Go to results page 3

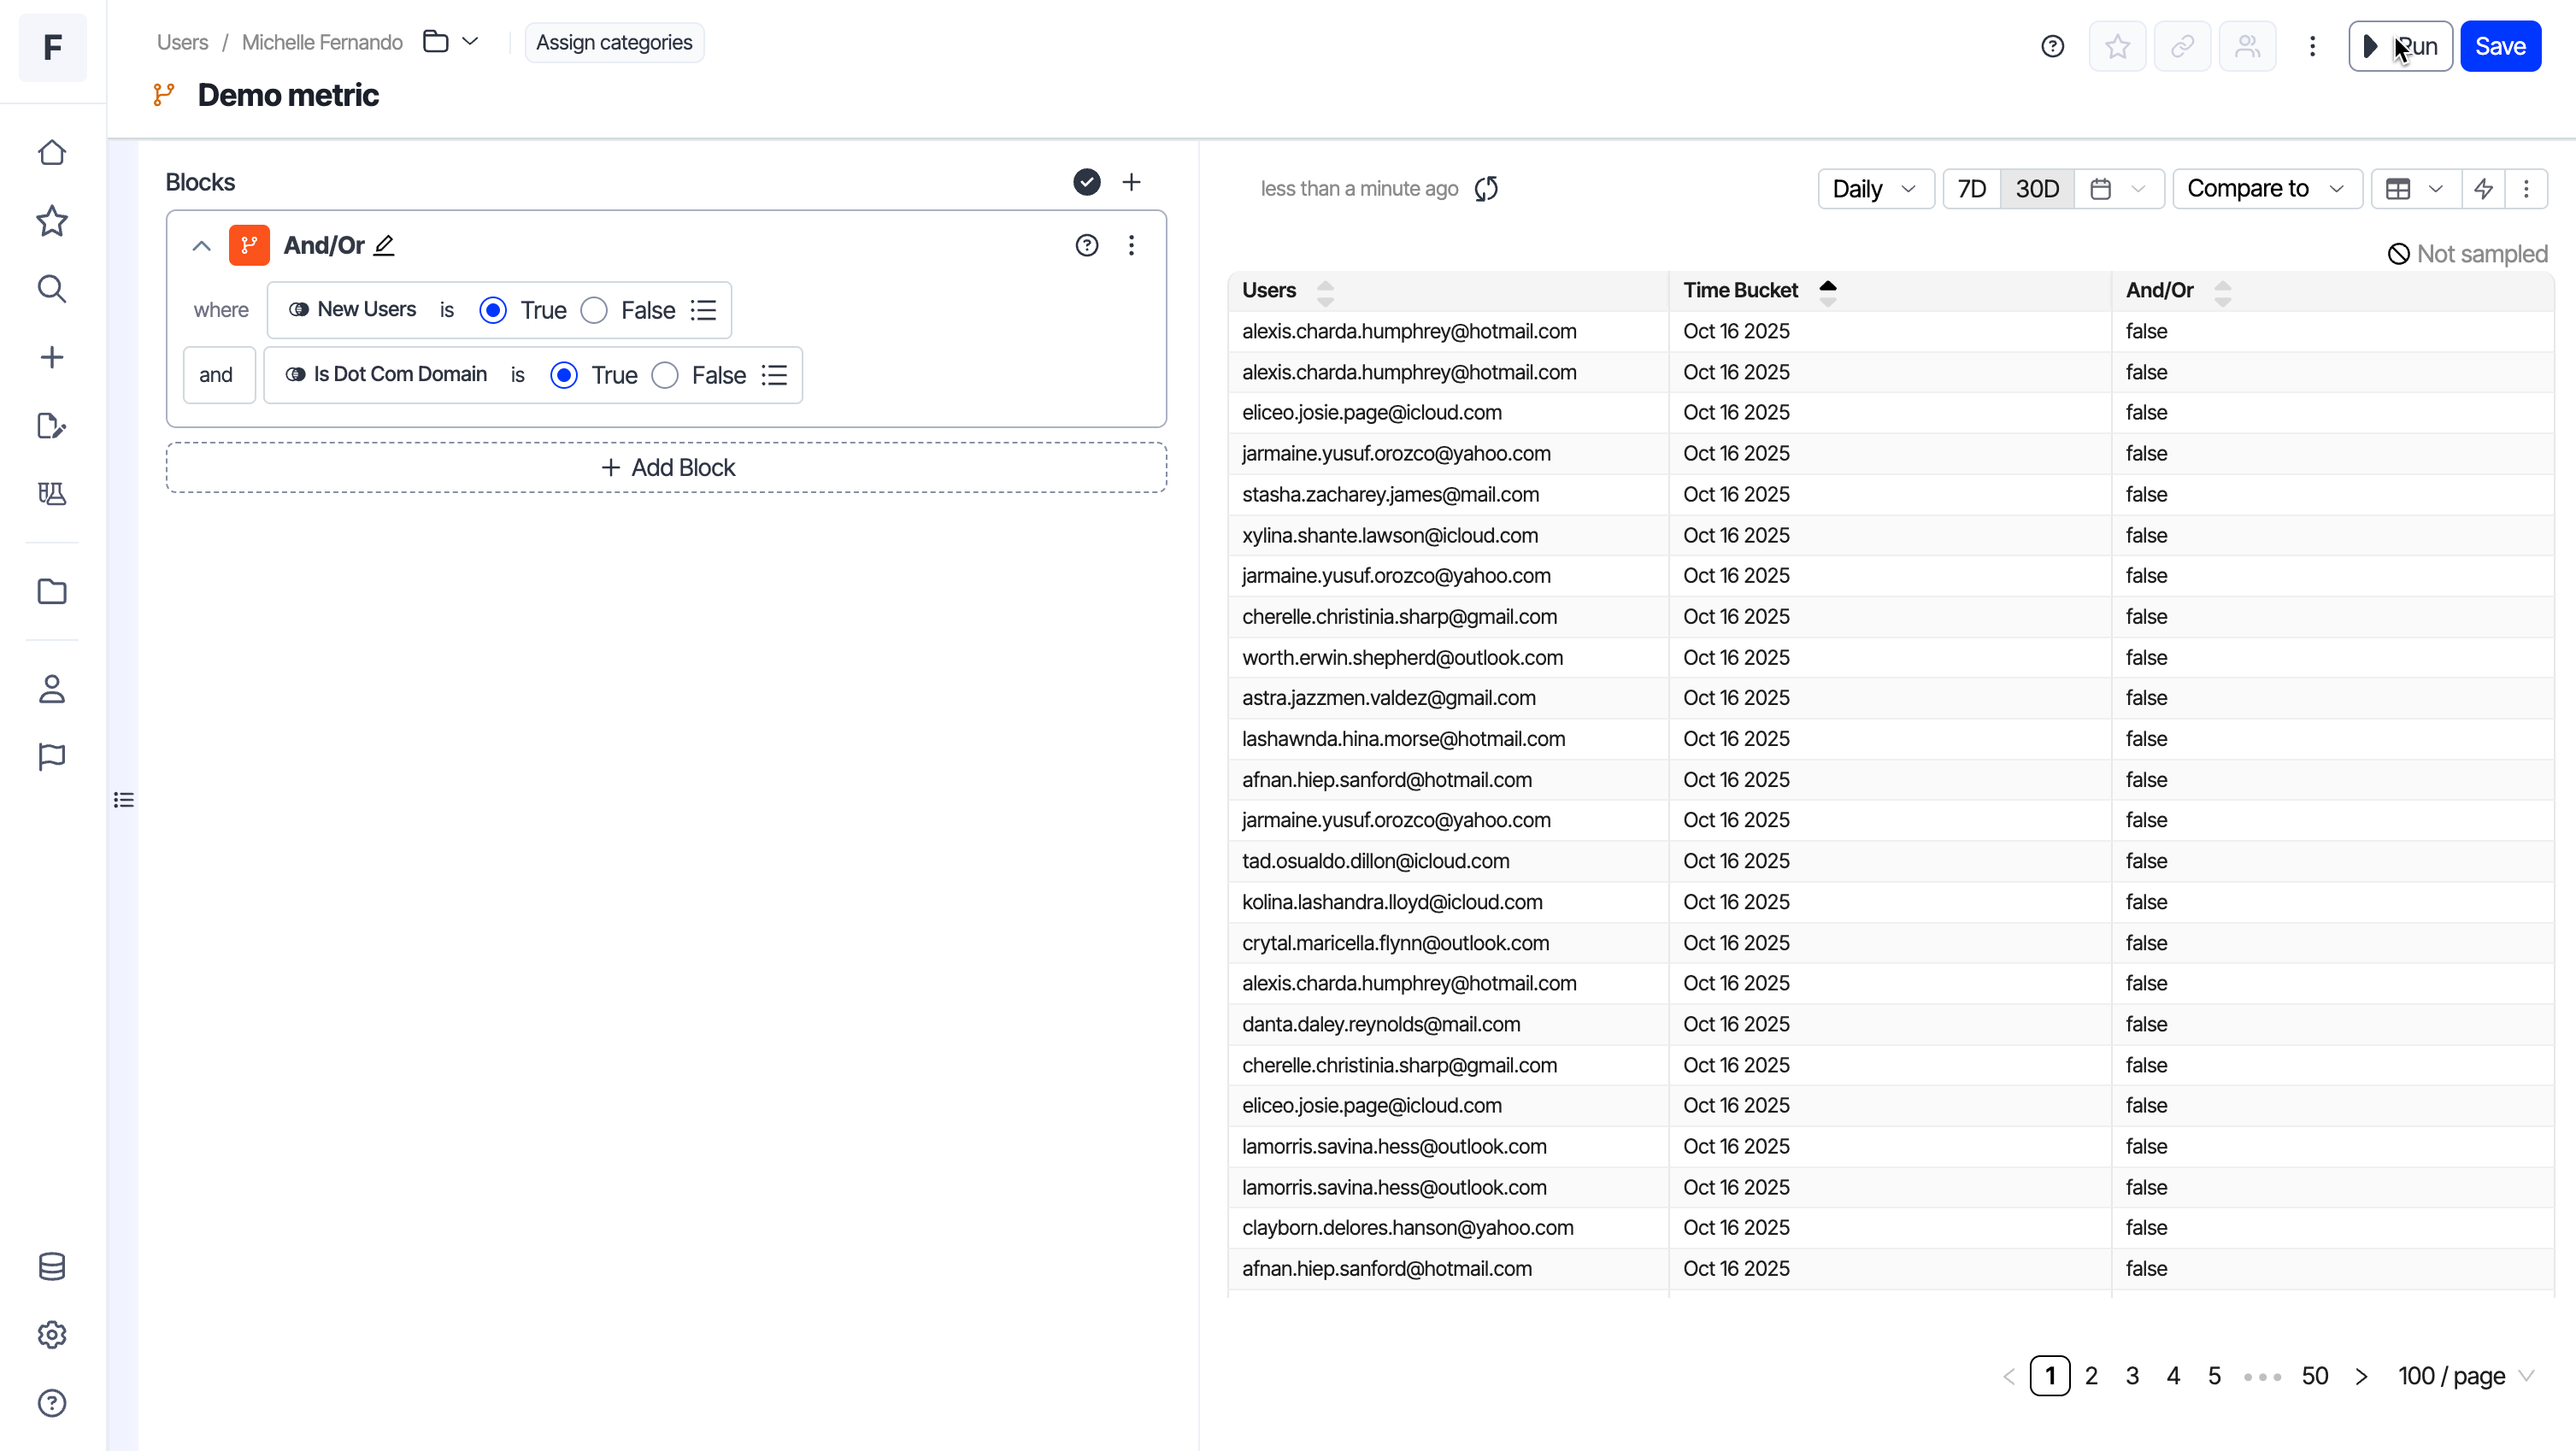pyautogui.click(x=2132, y=1376)
